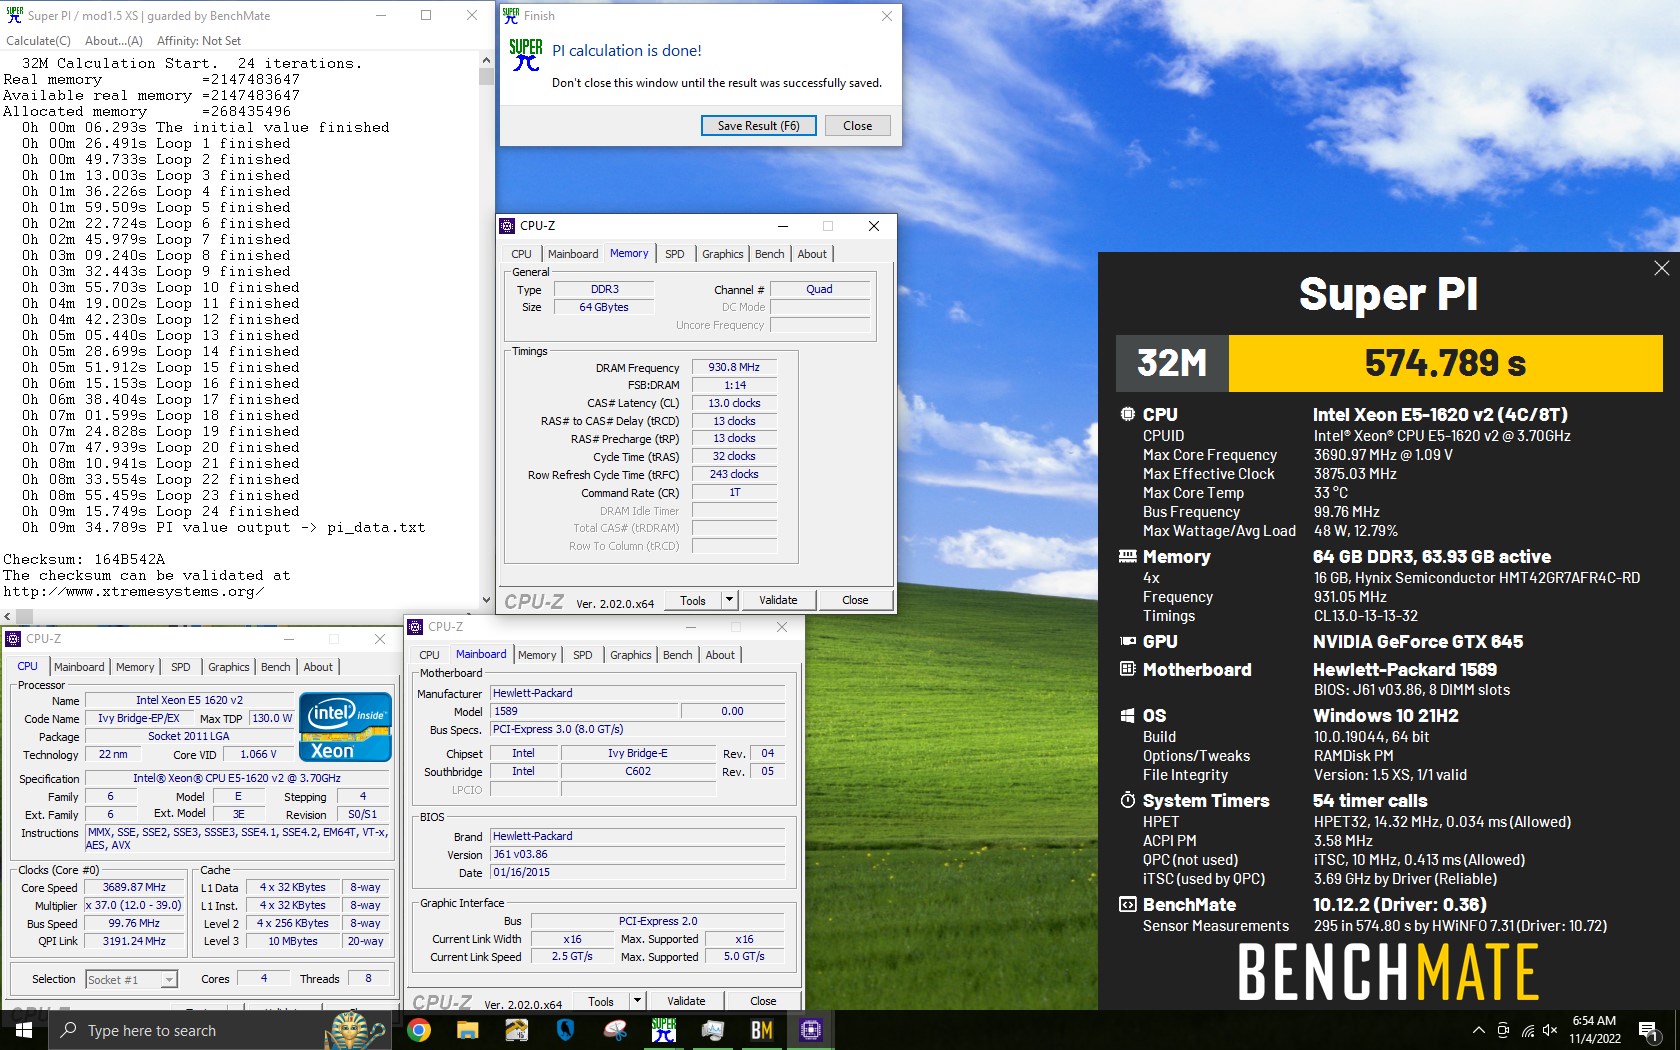Switch to SPD tab in CPU-Z Memory window
Image resolution: width=1680 pixels, height=1050 pixels.
point(675,254)
